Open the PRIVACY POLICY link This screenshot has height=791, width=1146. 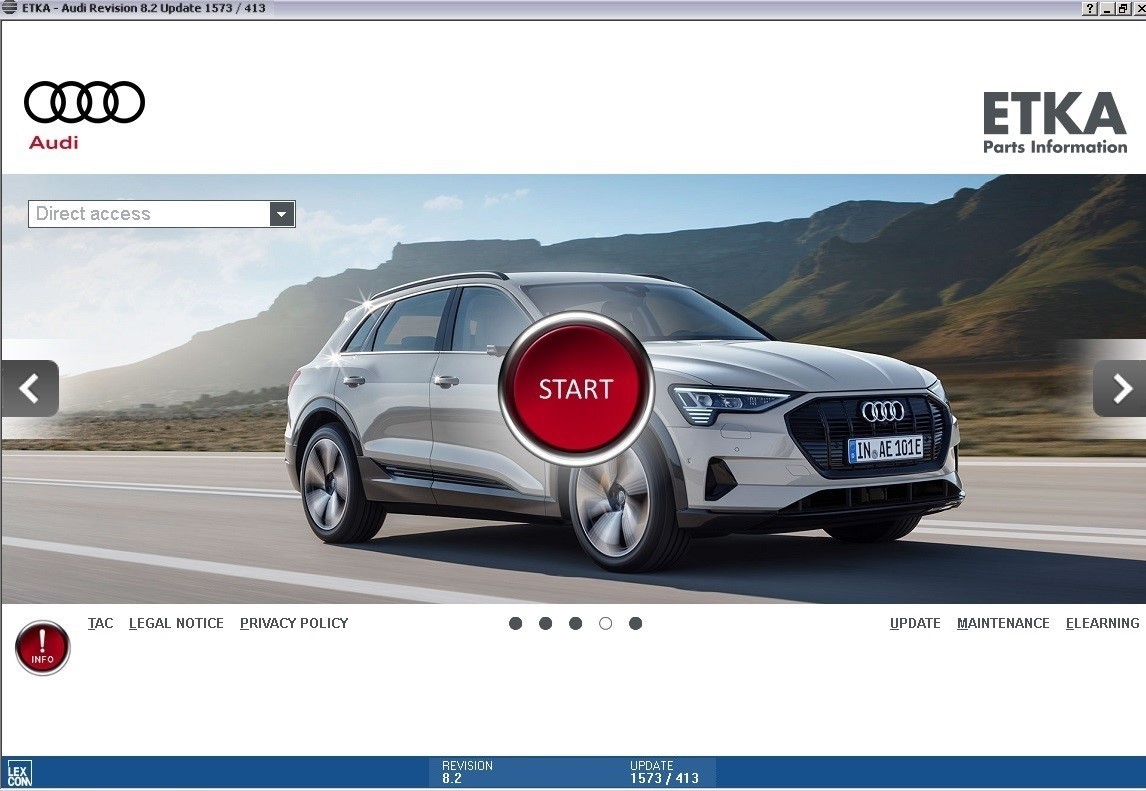[294, 624]
